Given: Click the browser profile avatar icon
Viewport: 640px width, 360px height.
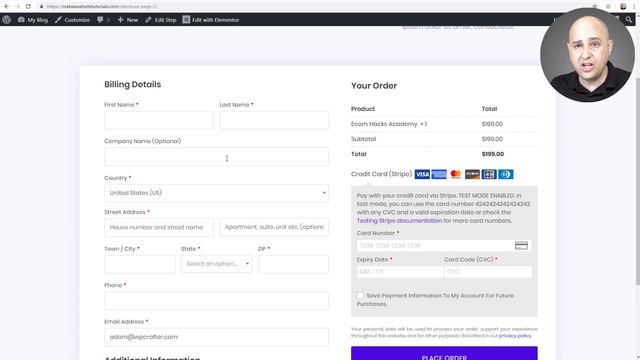Looking at the screenshot, I should pos(623,6).
